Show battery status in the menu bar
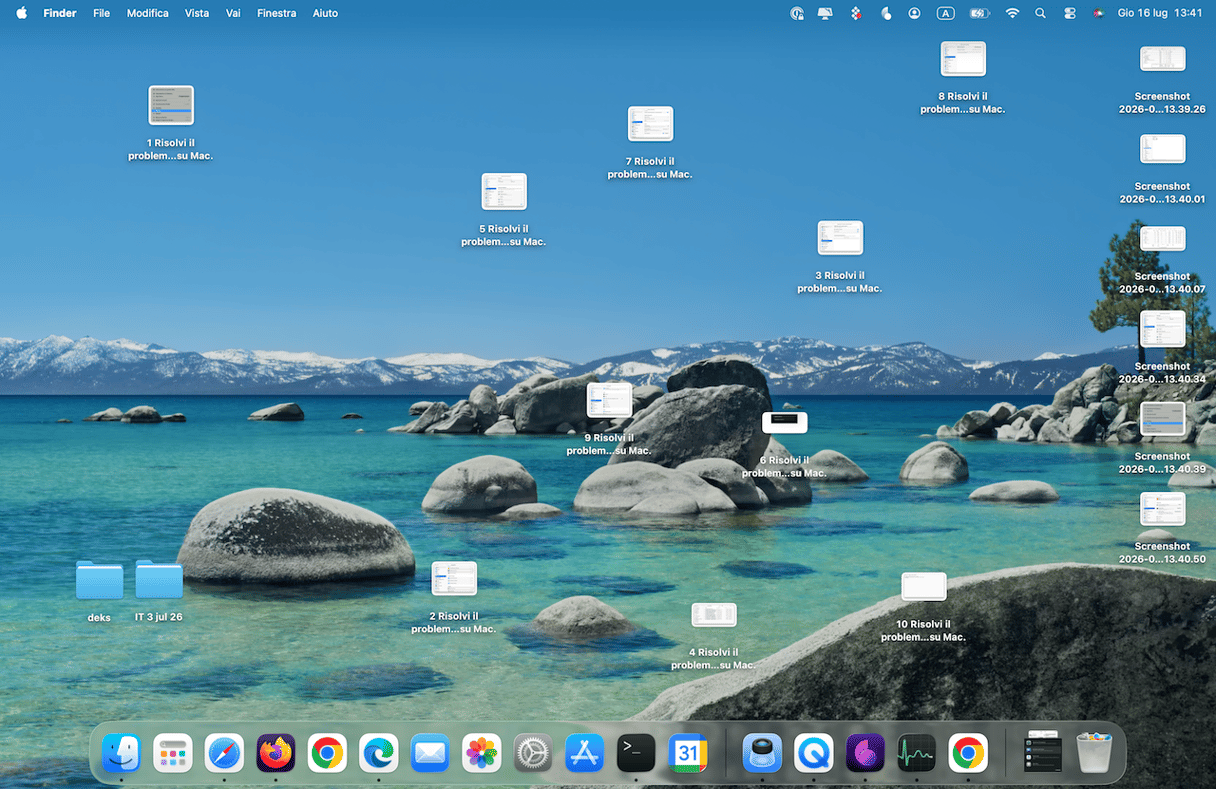Image resolution: width=1216 pixels, height=789 pixels. coord(979,13)
